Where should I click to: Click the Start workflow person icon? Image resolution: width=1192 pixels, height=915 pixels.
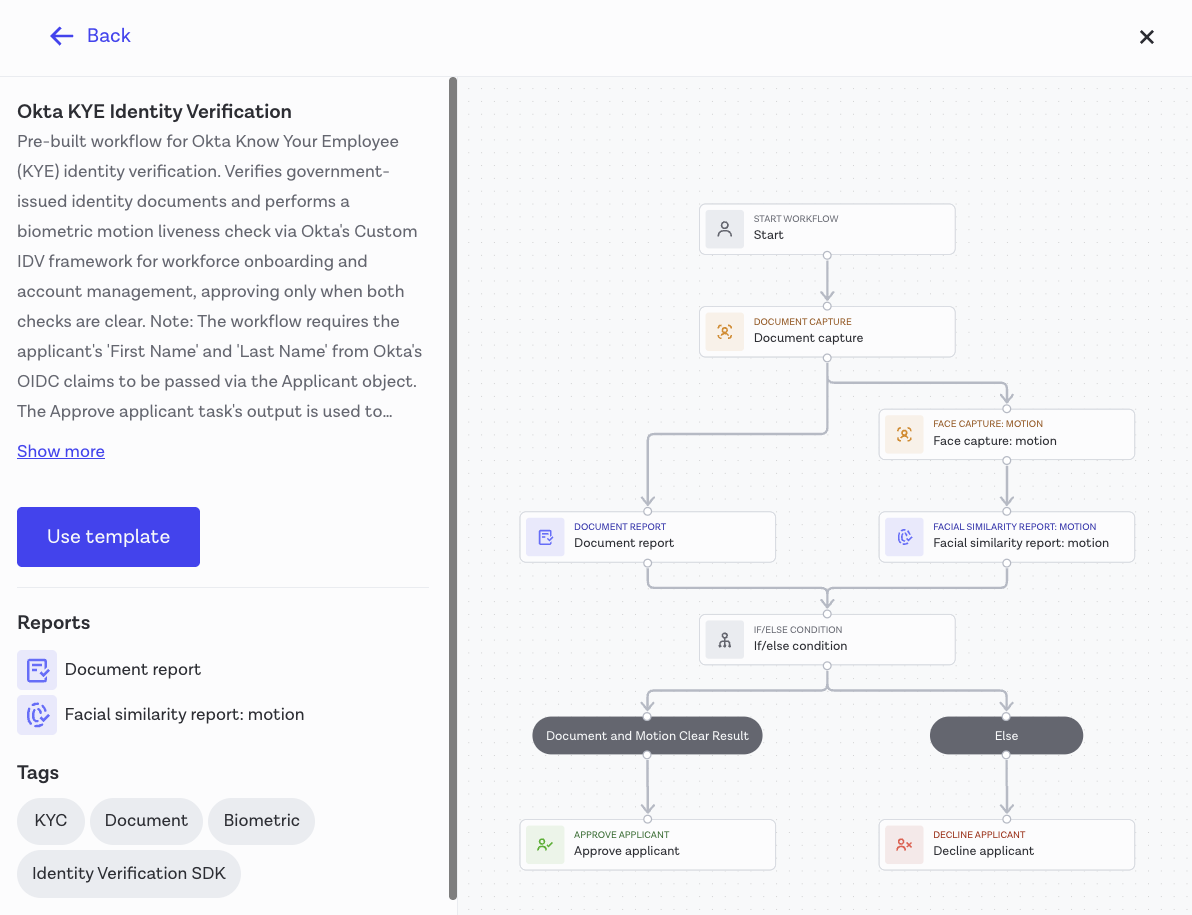point(724,230)
